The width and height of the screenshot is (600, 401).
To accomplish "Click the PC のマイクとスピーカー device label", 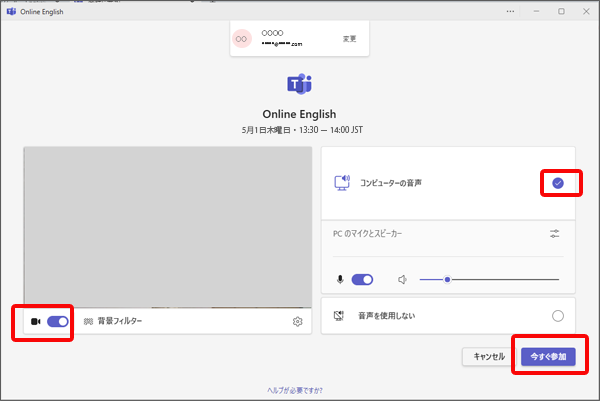I will [367, 233].
